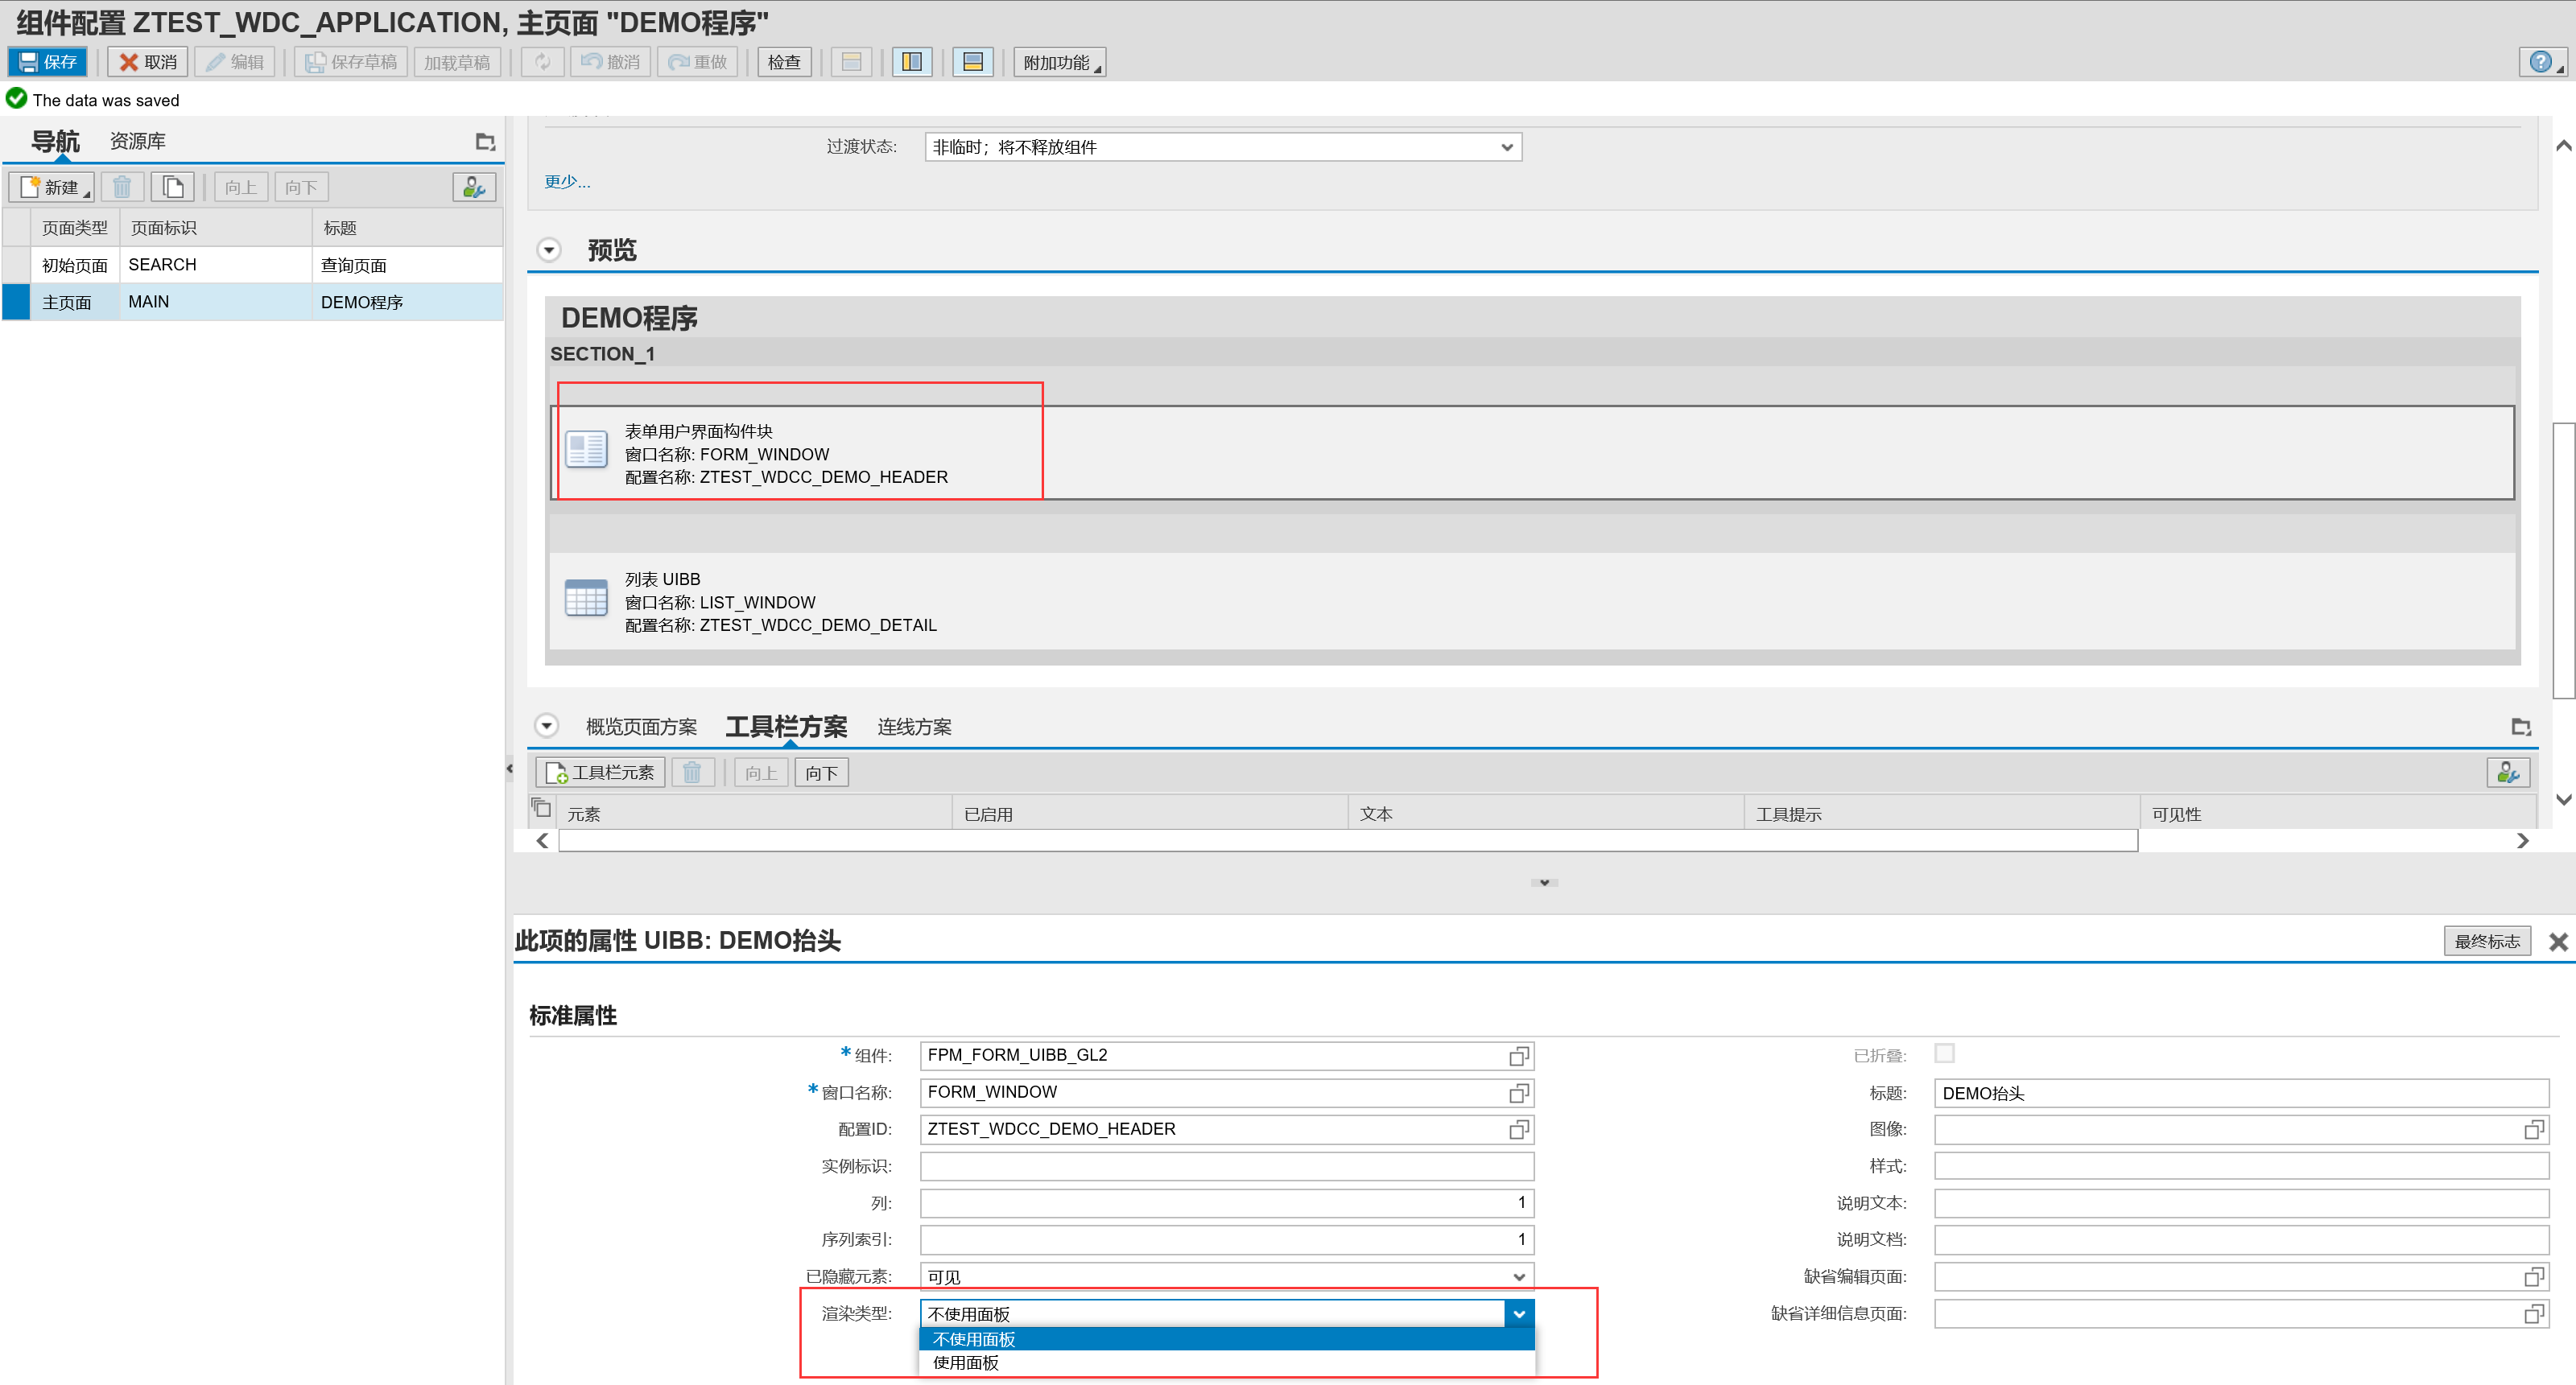
Task: Click the 更少... link
Action: pos(566,181)
